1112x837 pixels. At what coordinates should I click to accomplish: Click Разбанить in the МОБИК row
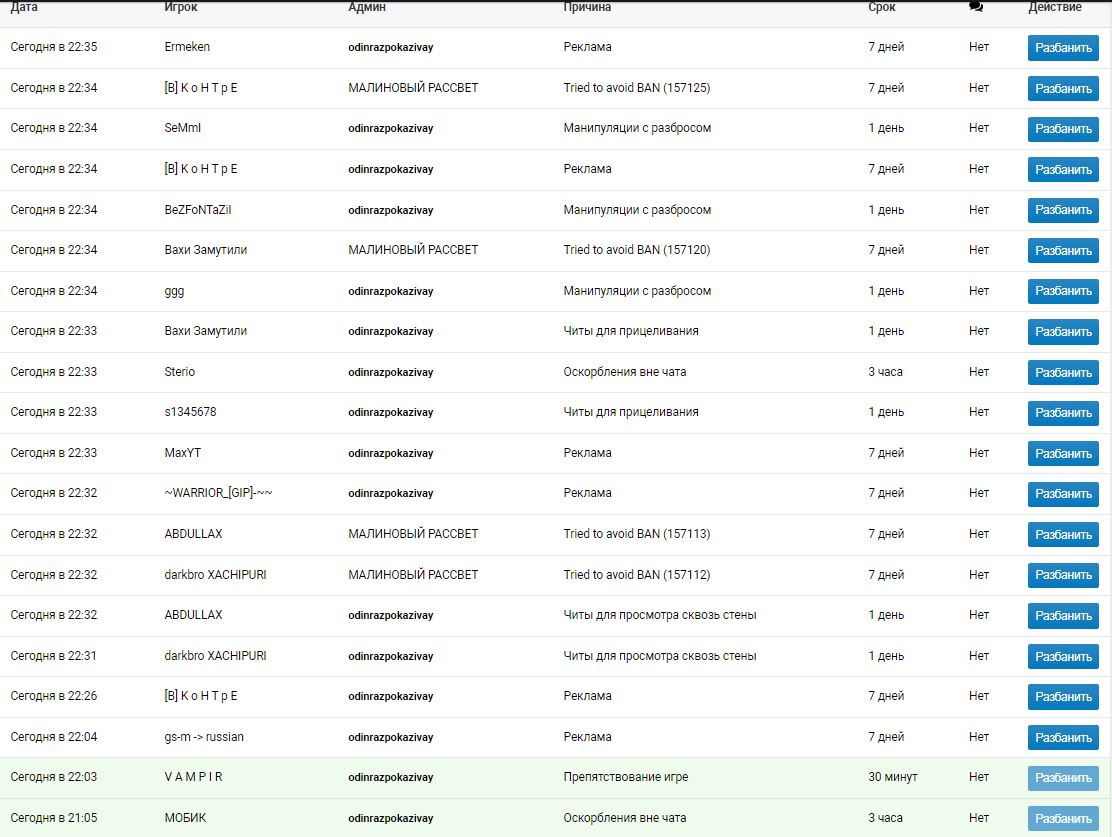1063,818
